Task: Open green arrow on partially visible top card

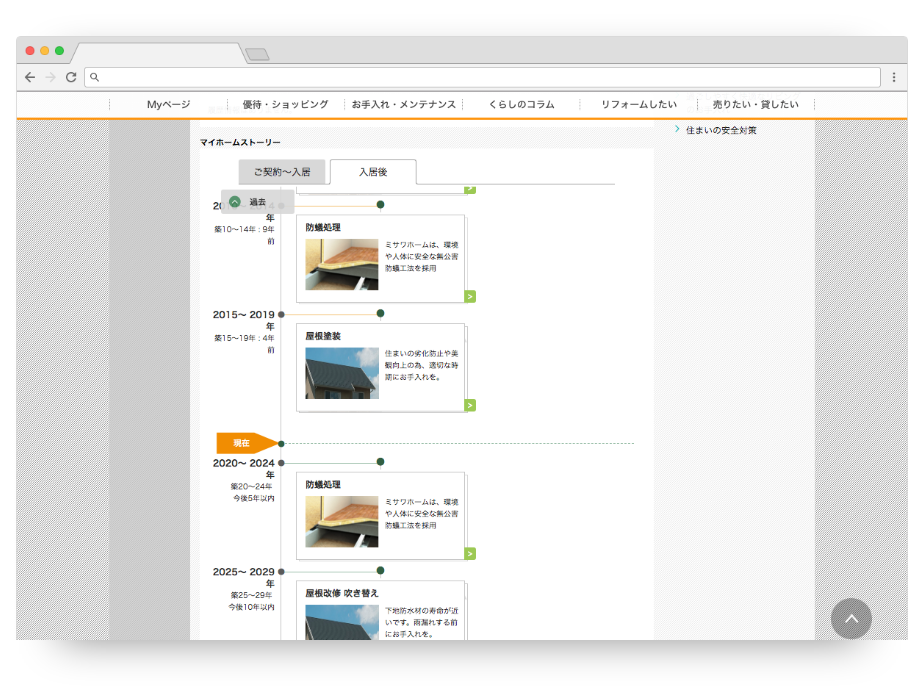Action: point(470,189)
